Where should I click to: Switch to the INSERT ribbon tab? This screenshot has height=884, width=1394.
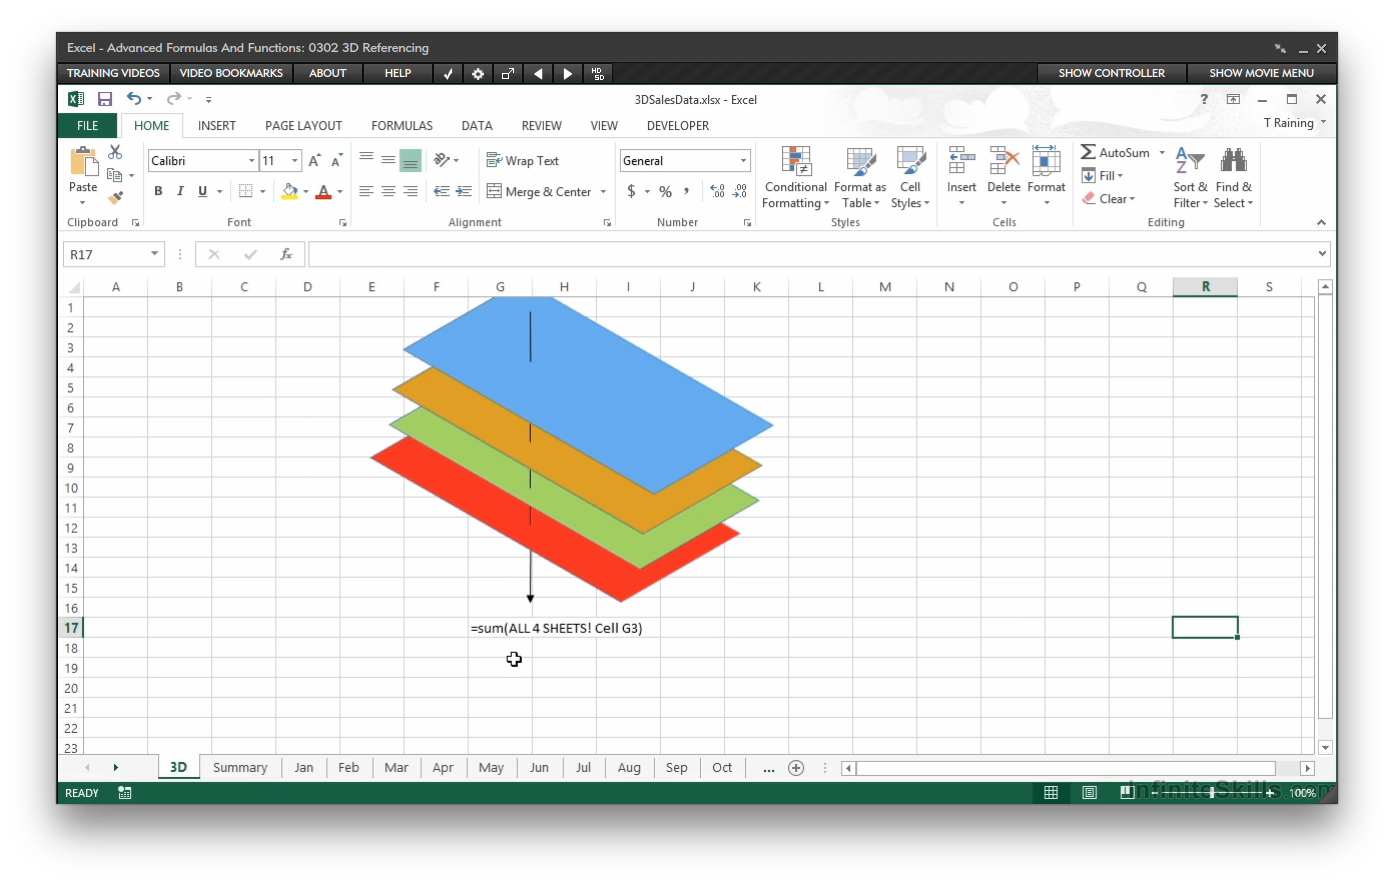click(217, 125)
